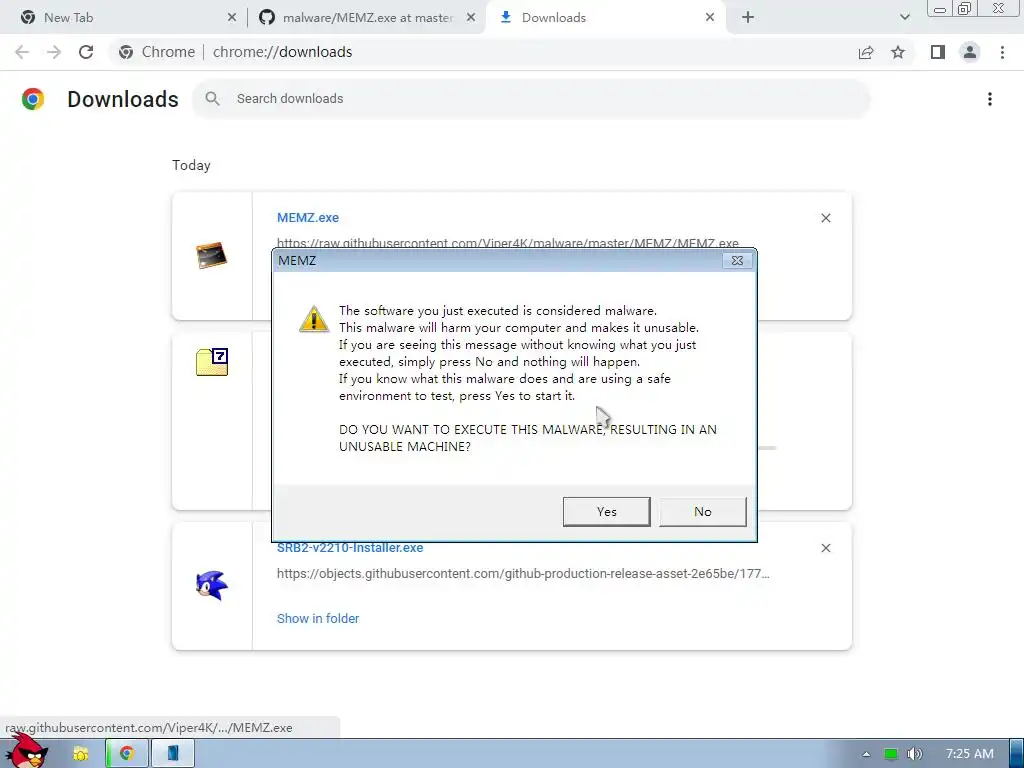Click Chrome in the taskbar

[x=127, y=754]
